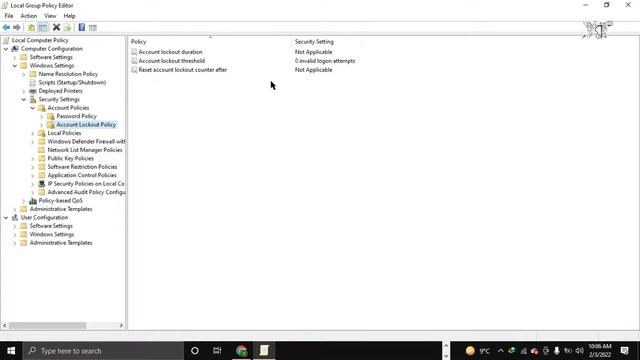640x360 pixels.
Task: Click the Show/Hide Action Pane icon
Action: (x=93, y=27)
